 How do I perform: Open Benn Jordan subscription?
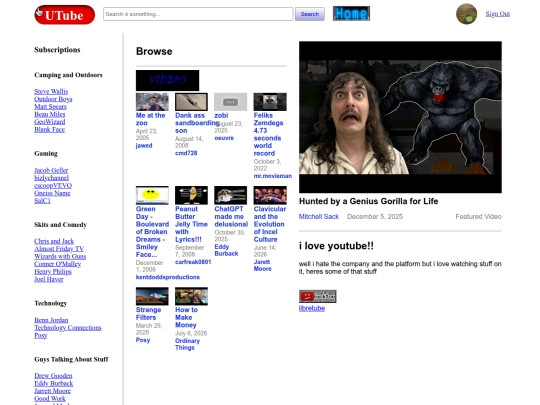pos(51,320)
